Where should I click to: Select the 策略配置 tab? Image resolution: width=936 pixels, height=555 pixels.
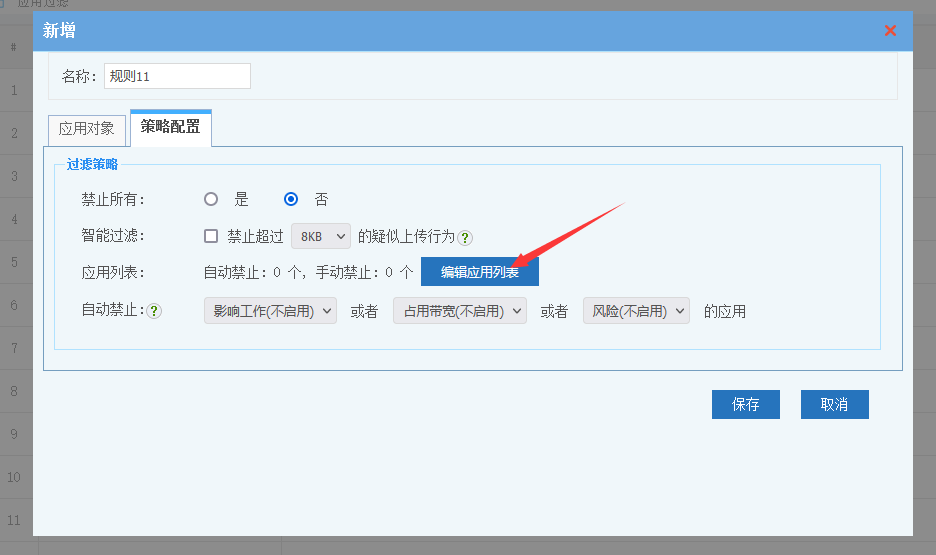coord(170,127)
